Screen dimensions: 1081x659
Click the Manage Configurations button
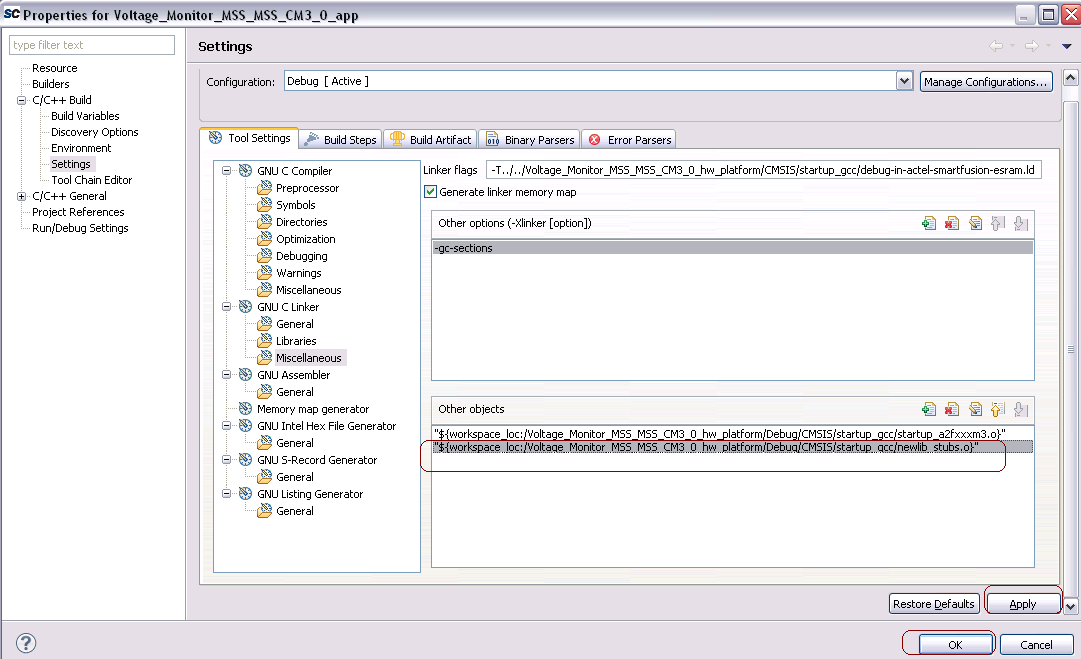986,81
